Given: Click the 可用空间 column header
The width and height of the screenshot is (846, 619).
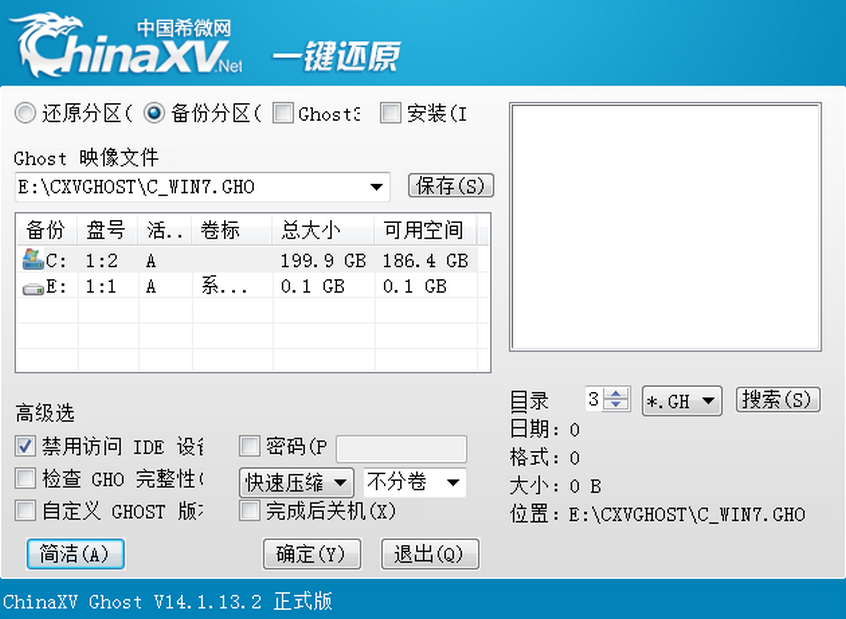Looking at the screenshot, I should click(x=425, y=230).
